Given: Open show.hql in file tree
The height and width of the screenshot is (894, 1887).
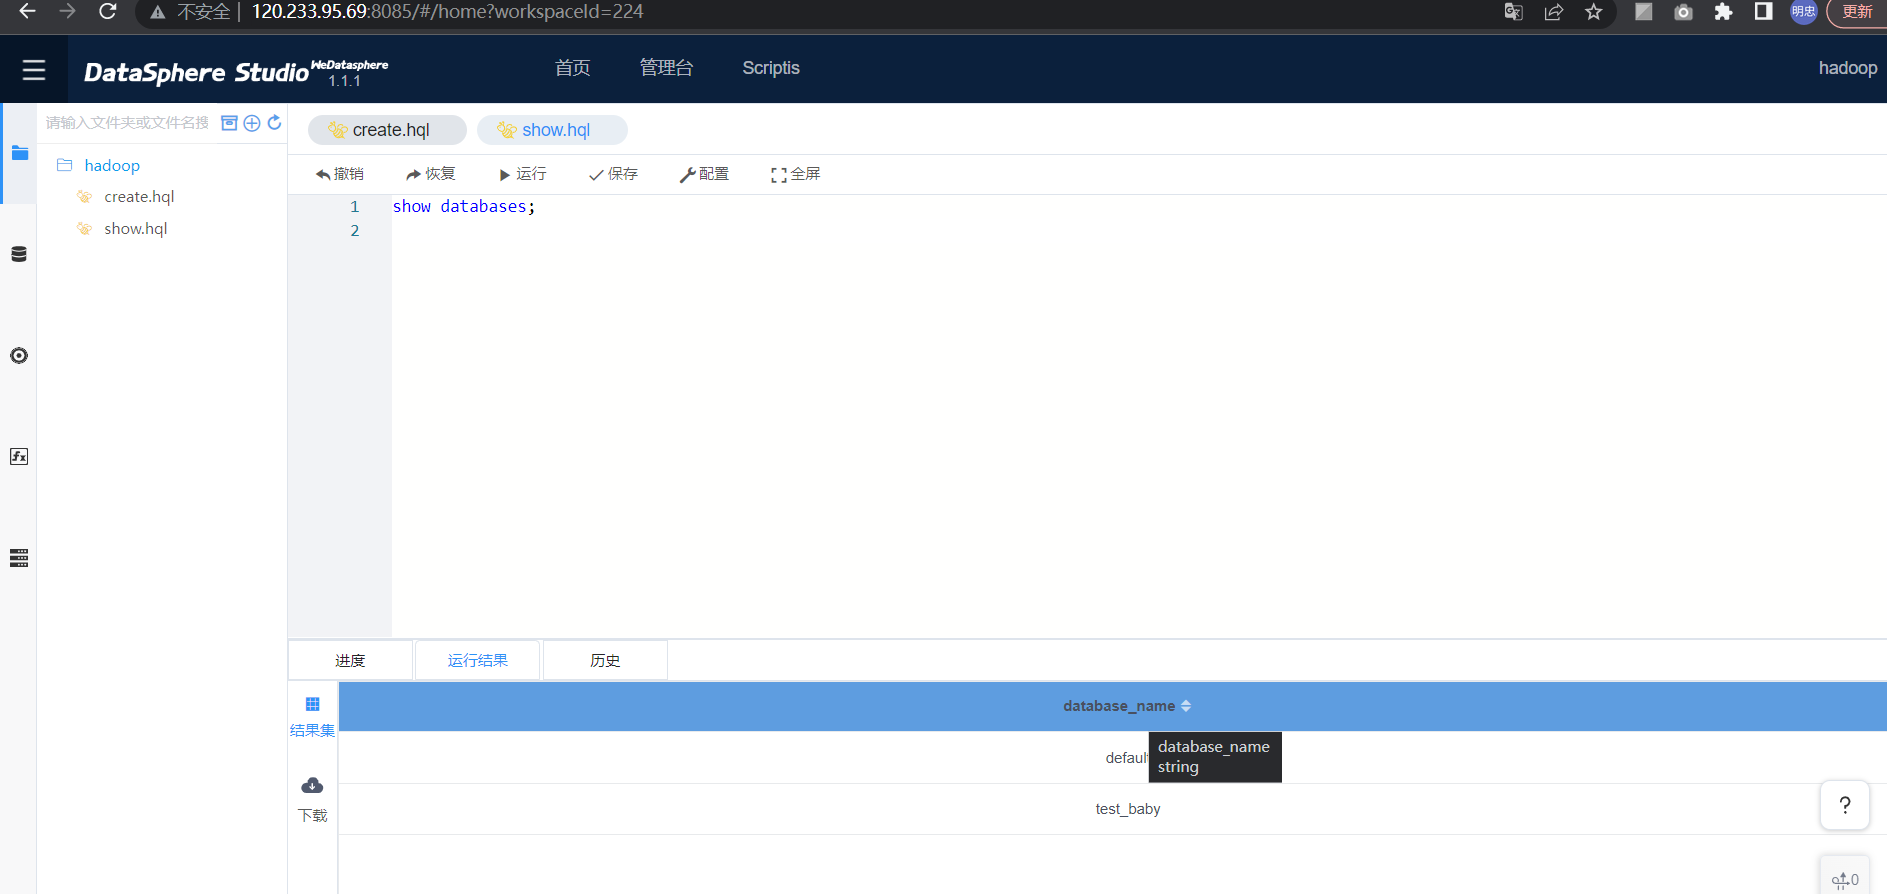Looking at the screenshot, I should (x=136, y=229).
